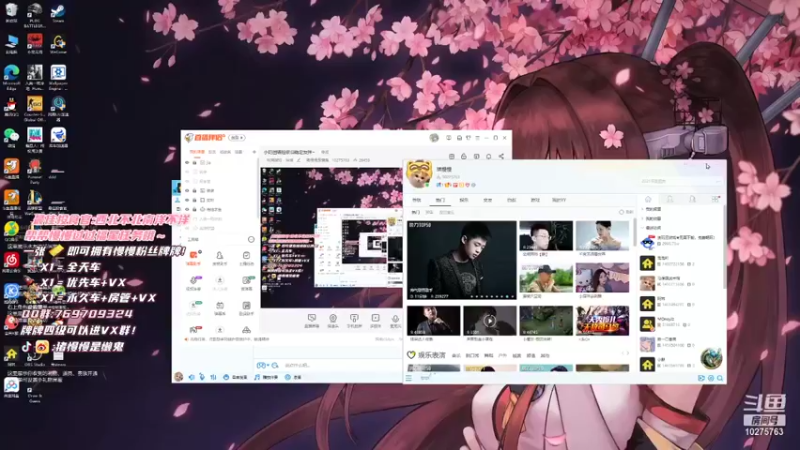The width and height of the screenshot is (800, 450).
Task: Click the play-box icon below stream preview
Action: pos(376,320)
